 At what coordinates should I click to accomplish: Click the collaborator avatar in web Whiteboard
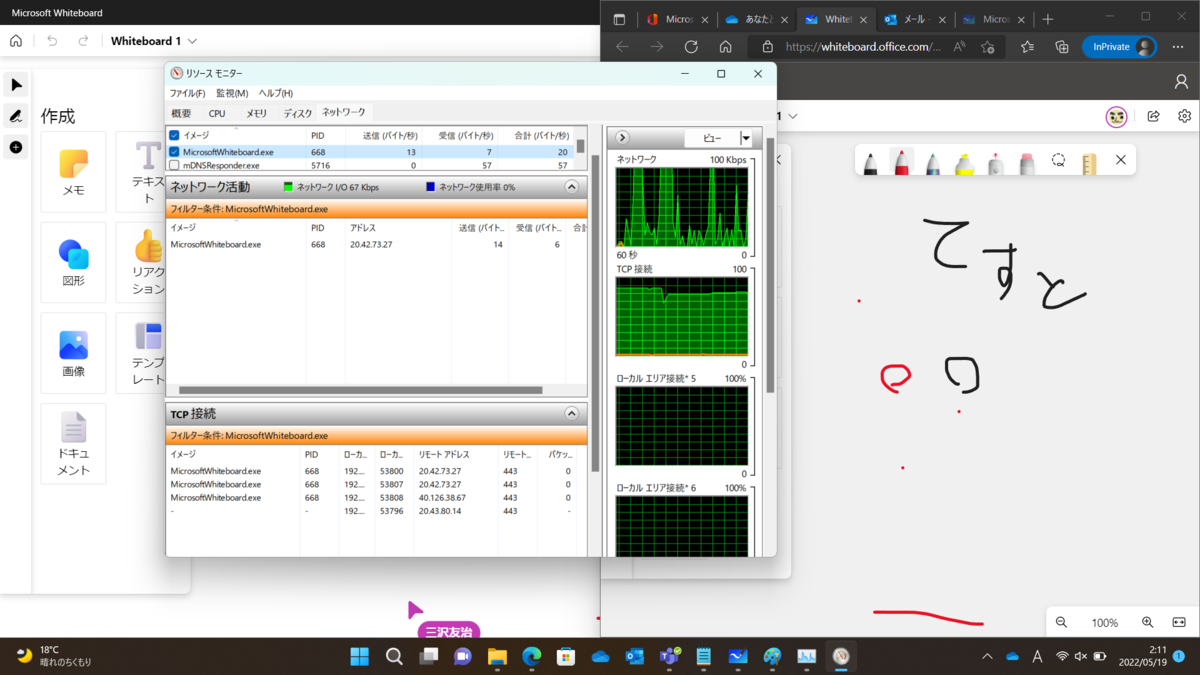click(1117, 117)
